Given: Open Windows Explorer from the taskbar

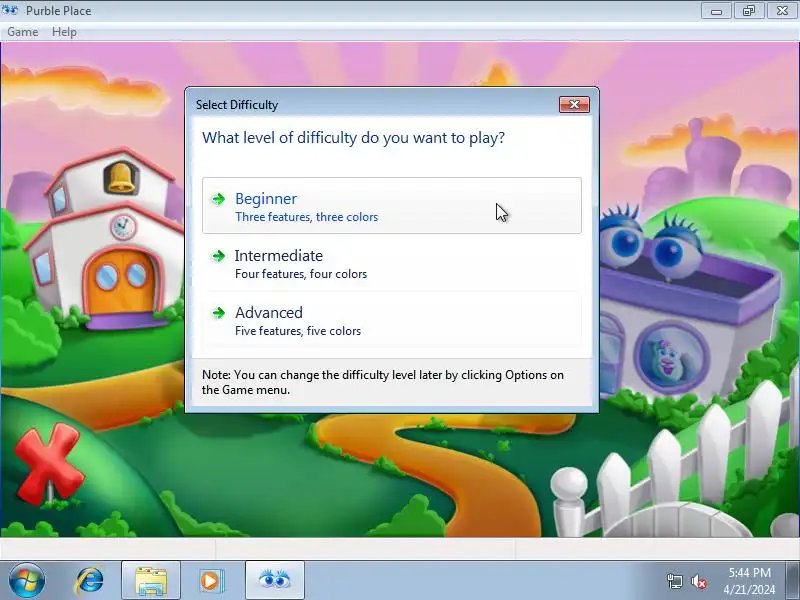Looking at the screenshot, I should (151, 580).
